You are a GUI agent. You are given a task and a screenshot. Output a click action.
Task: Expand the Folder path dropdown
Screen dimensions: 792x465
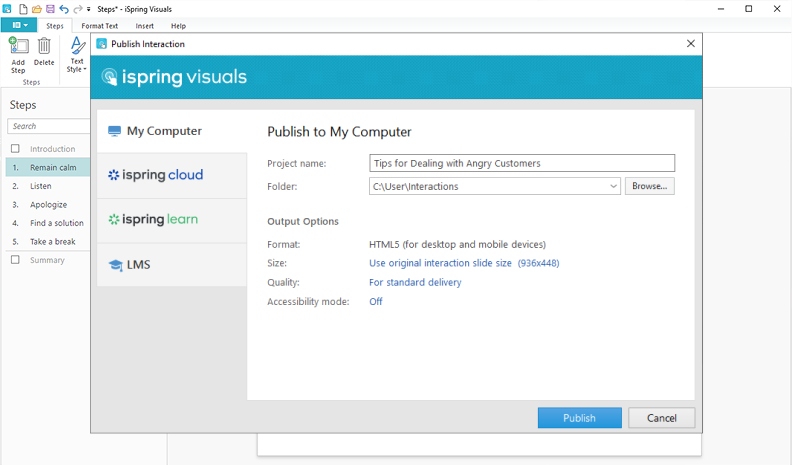[613, 186]
